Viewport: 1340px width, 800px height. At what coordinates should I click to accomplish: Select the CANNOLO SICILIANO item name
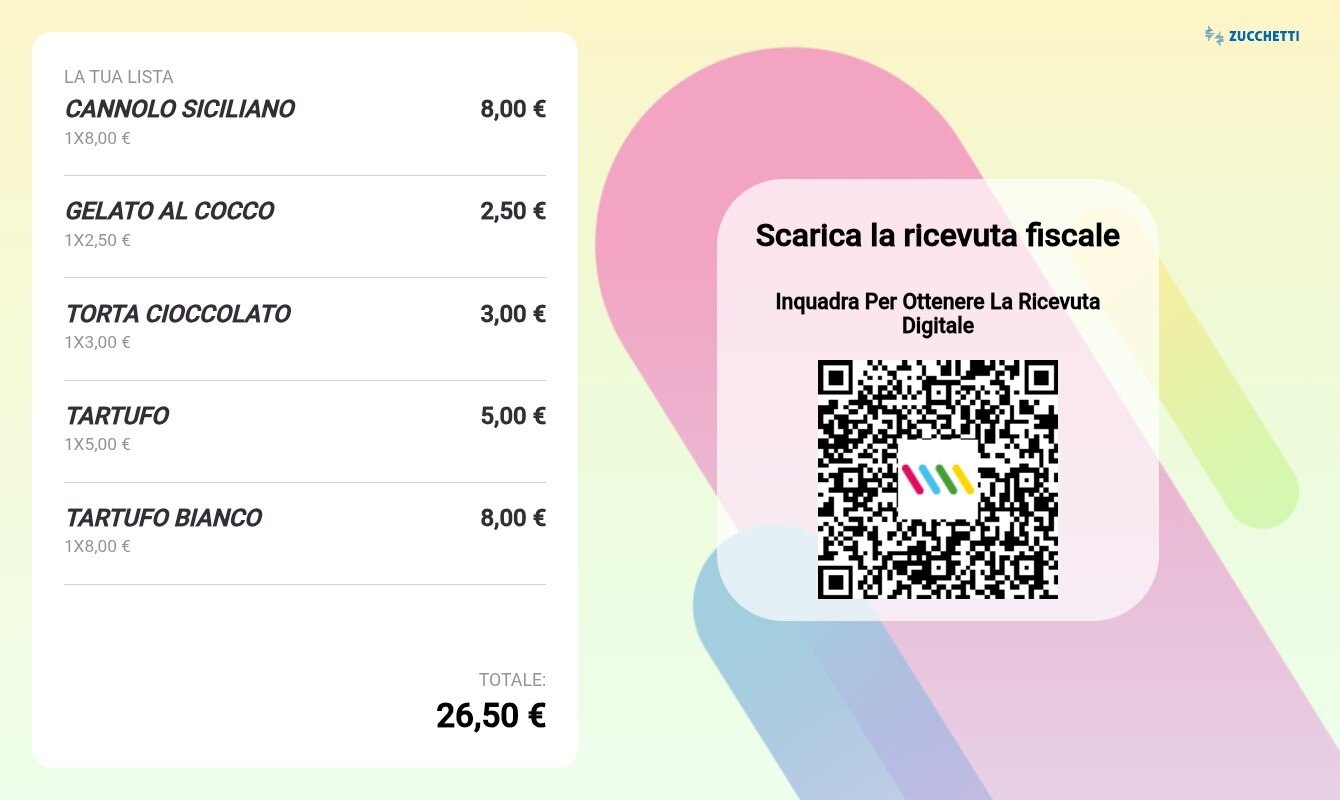tap(180, 109)
